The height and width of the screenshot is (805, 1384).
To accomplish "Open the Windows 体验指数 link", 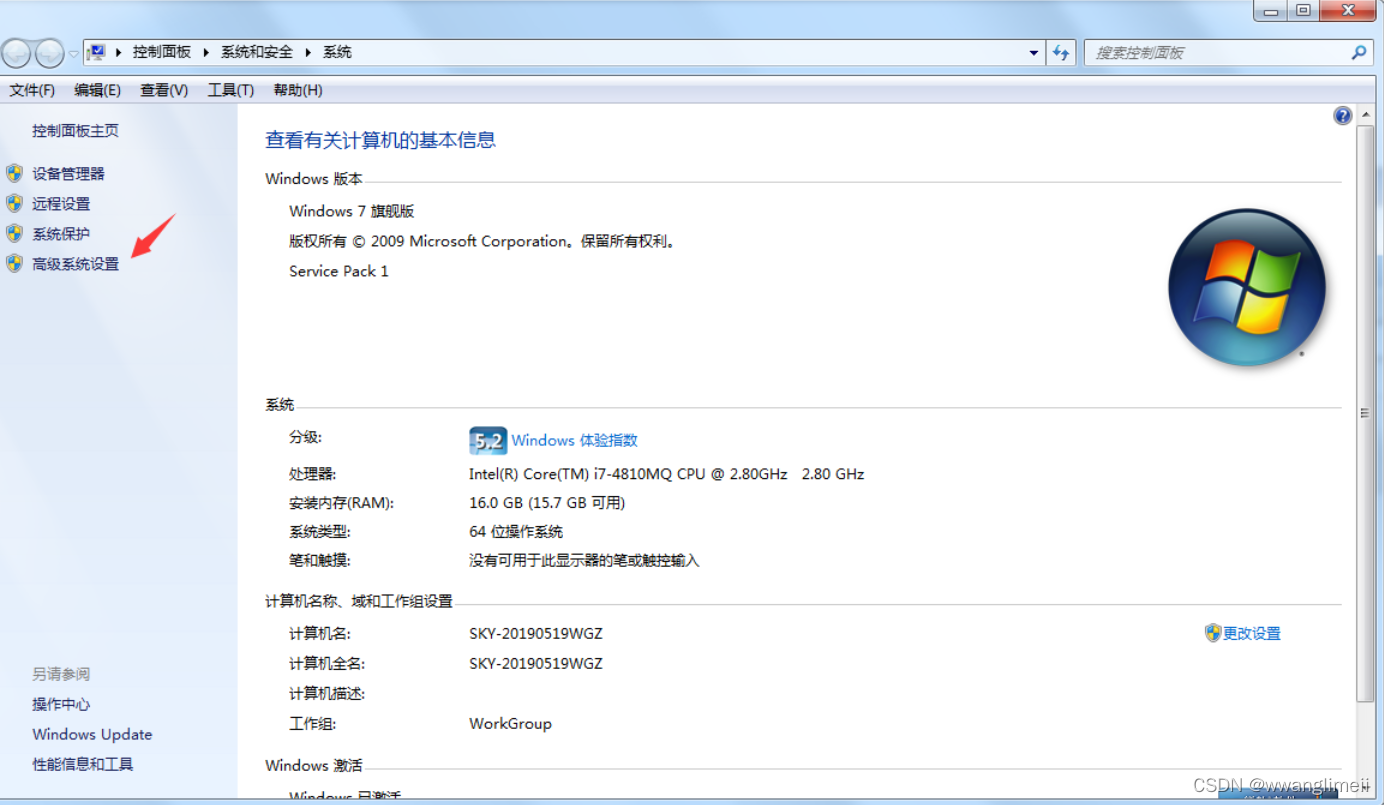I will (574, 440).
